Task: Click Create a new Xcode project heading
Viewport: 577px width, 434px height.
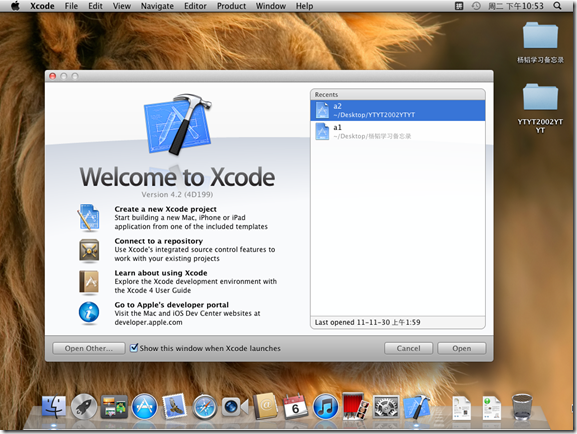Action: point(166,209)
